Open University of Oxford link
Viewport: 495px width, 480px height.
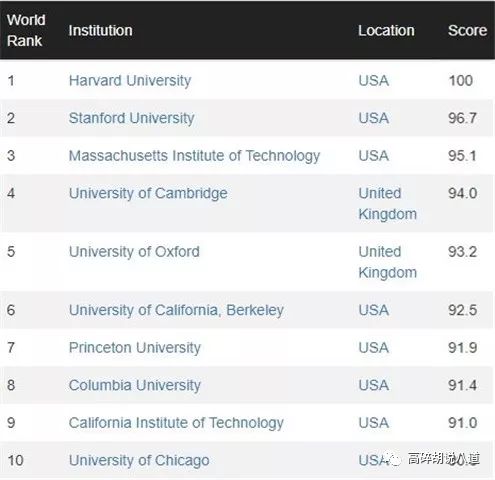point(134,252)
